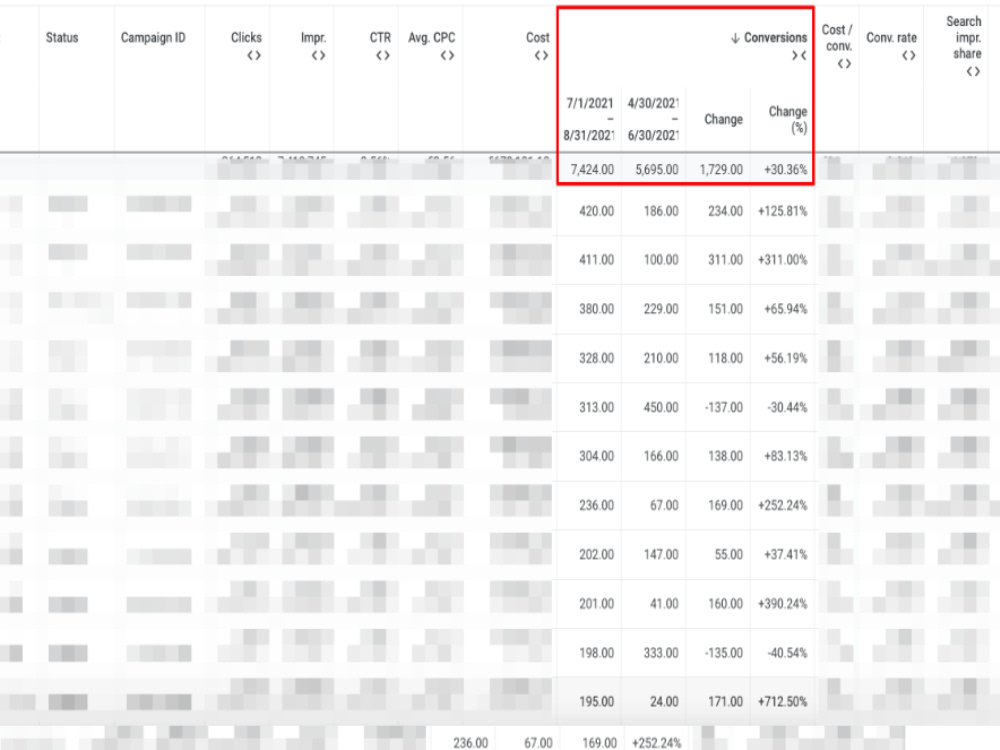Click the -137.00 change cell
This screenshot has height=750, width=1000.
(x=723, y=408)
